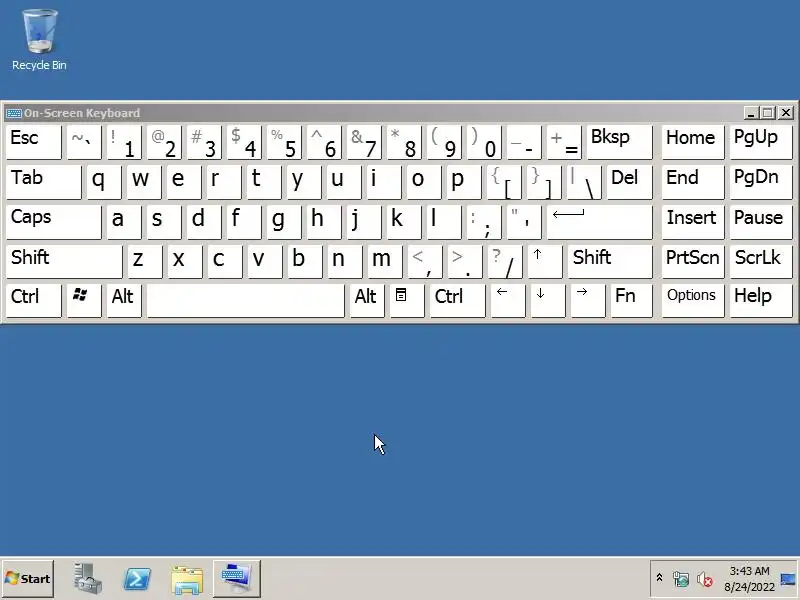The width and height of the screenshot is (800, 600).
Task: Toggle the right Ctrl key
Action: click(457, 301)
